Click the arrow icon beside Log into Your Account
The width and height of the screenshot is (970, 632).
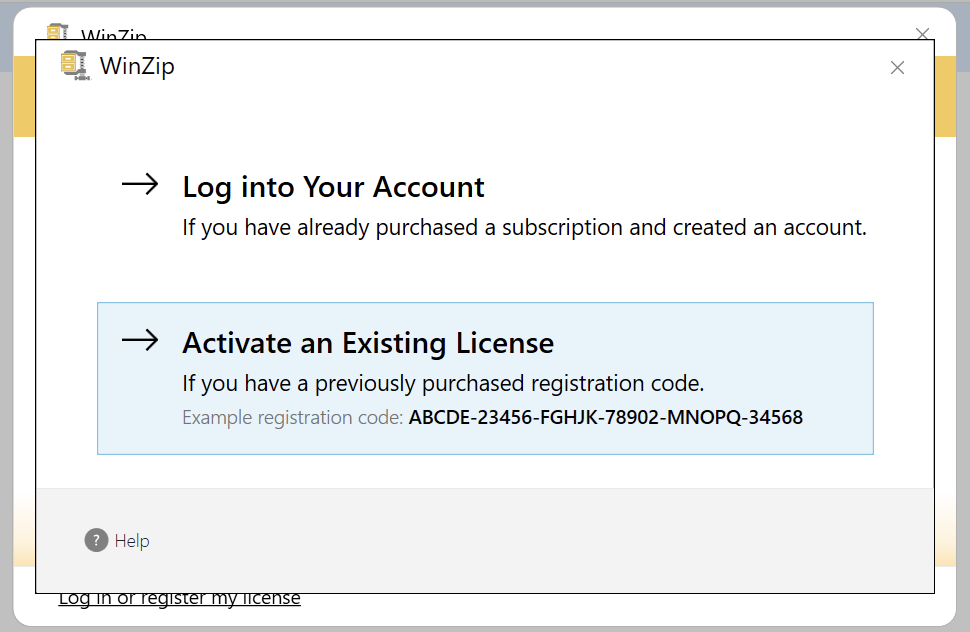pyautogui.click(x=140, y=185)
